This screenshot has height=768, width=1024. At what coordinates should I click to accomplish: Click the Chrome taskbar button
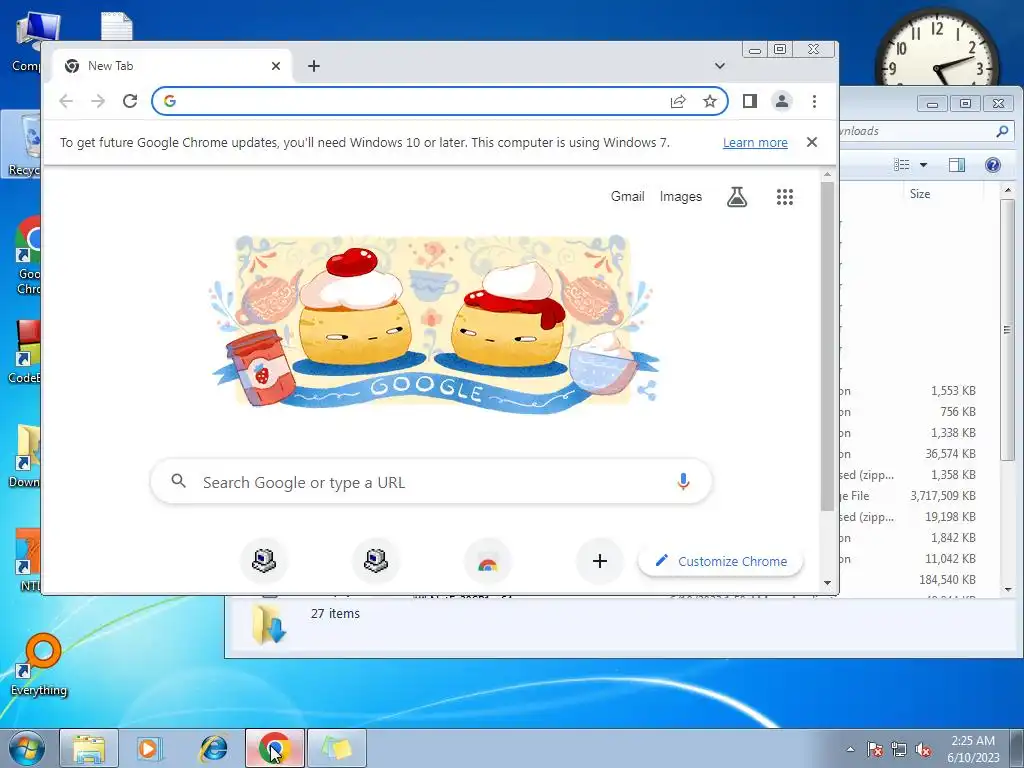275,748
